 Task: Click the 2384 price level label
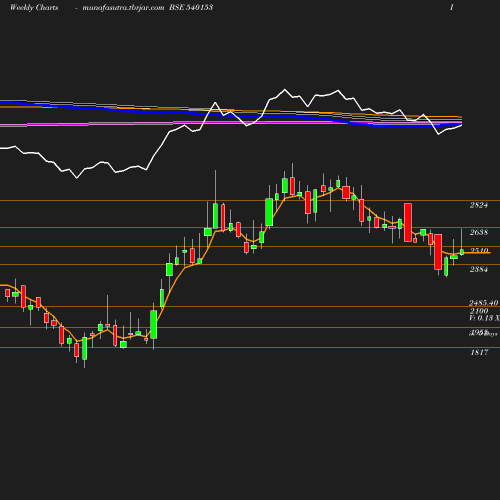point(479,269)
